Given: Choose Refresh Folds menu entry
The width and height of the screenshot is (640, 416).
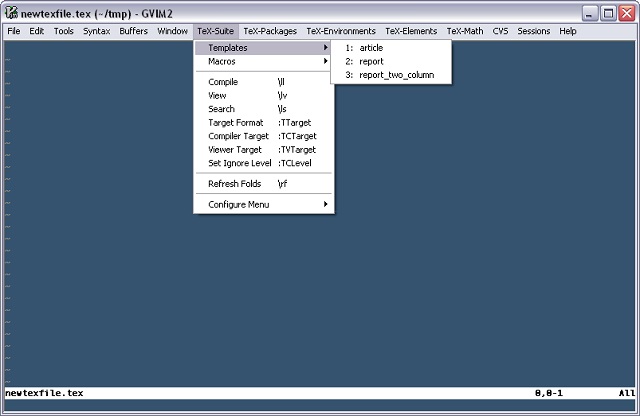Looking at the screenshot, I should 264,184.
